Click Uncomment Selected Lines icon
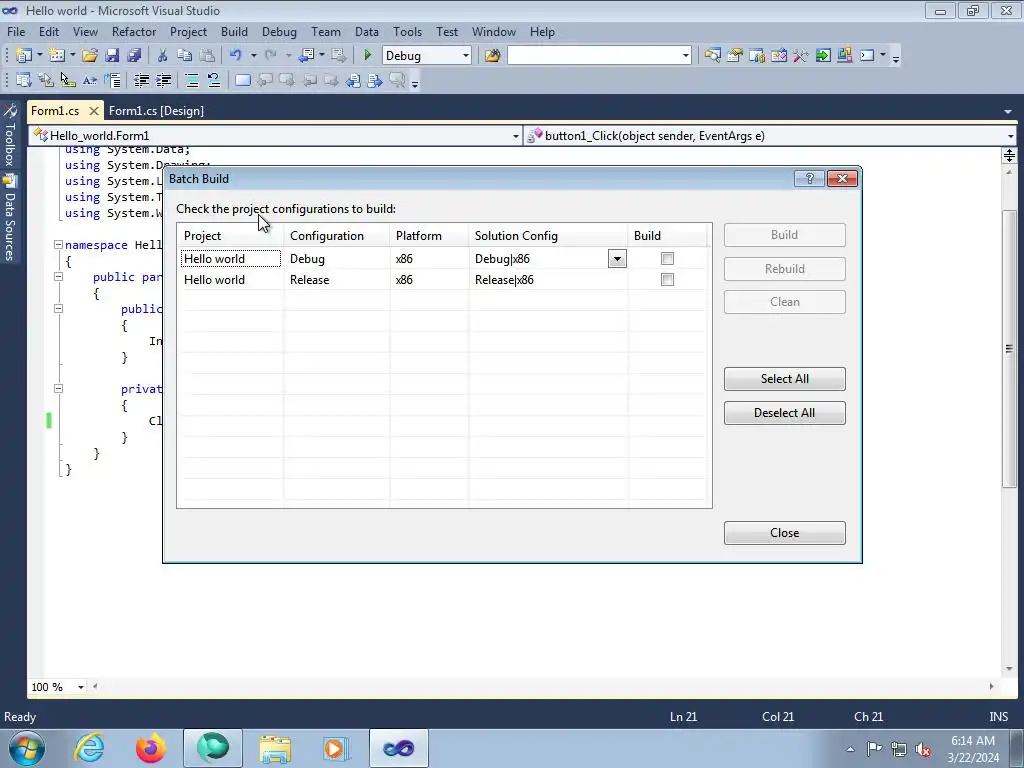1024x768 pixels. pyautogui.click(x=214, y=80)
